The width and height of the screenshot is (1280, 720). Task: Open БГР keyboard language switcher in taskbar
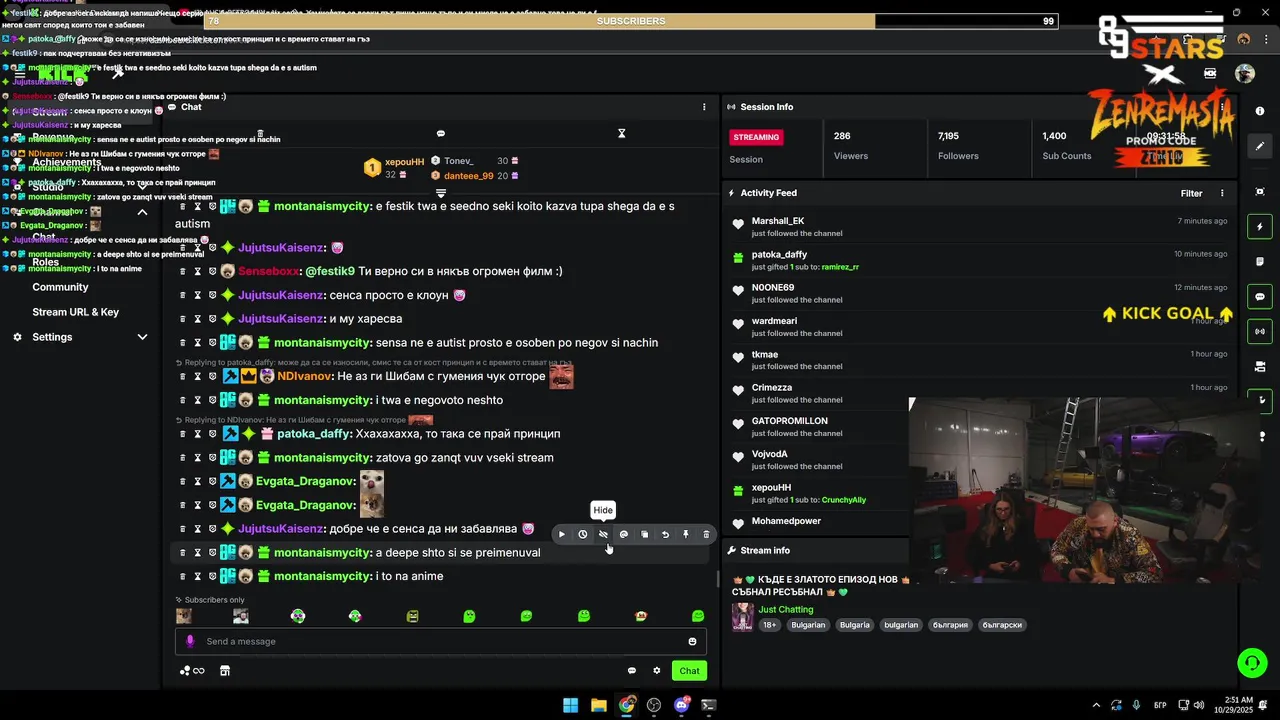click(x=1160, y=705)
